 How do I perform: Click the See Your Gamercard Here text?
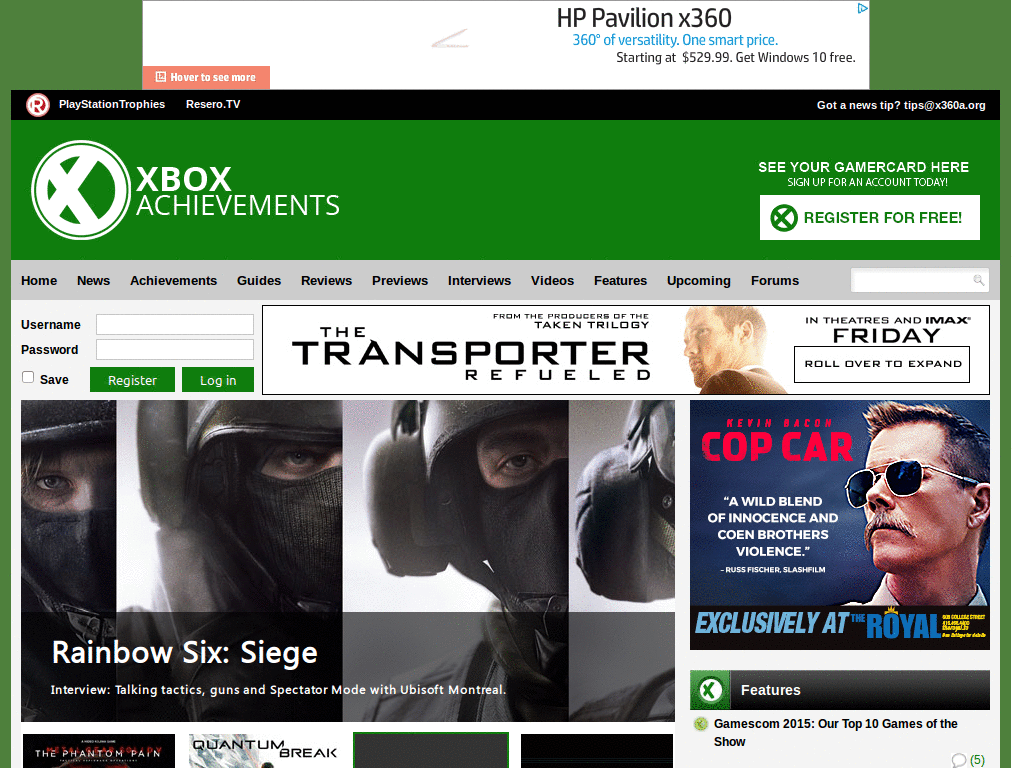tap(863, 167)
